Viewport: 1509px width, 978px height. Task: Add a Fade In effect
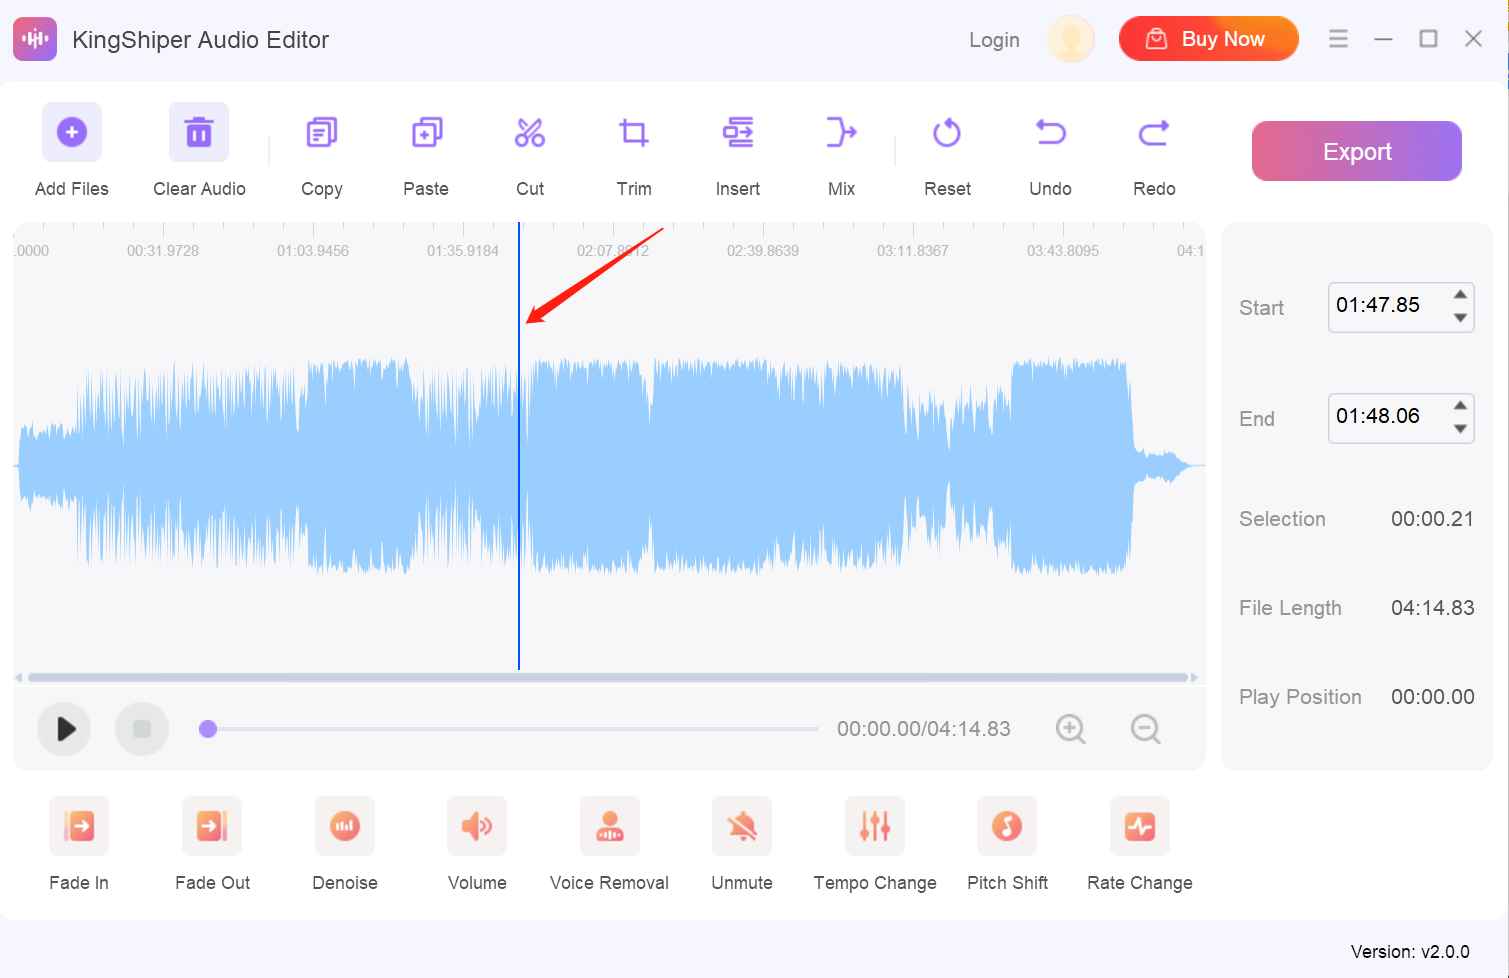pos(78,840)
